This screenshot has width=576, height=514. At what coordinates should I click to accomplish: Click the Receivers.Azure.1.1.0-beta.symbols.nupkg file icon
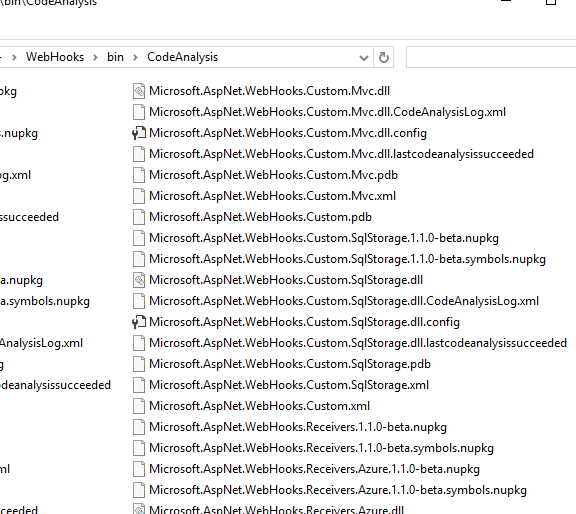tap(139, 490)
